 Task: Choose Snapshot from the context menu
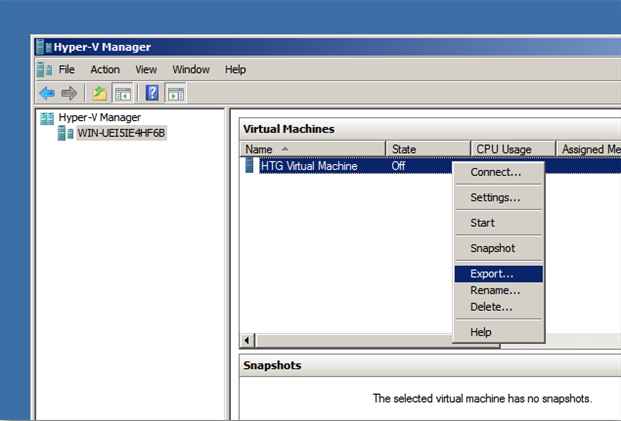click(499, 248)
